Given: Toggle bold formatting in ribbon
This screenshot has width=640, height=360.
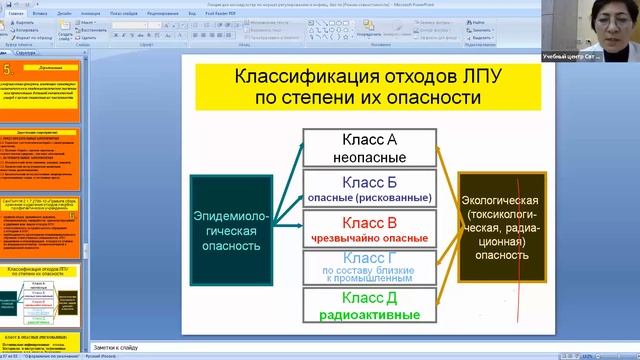Looking at the screenshot, I should pos(116,36).
